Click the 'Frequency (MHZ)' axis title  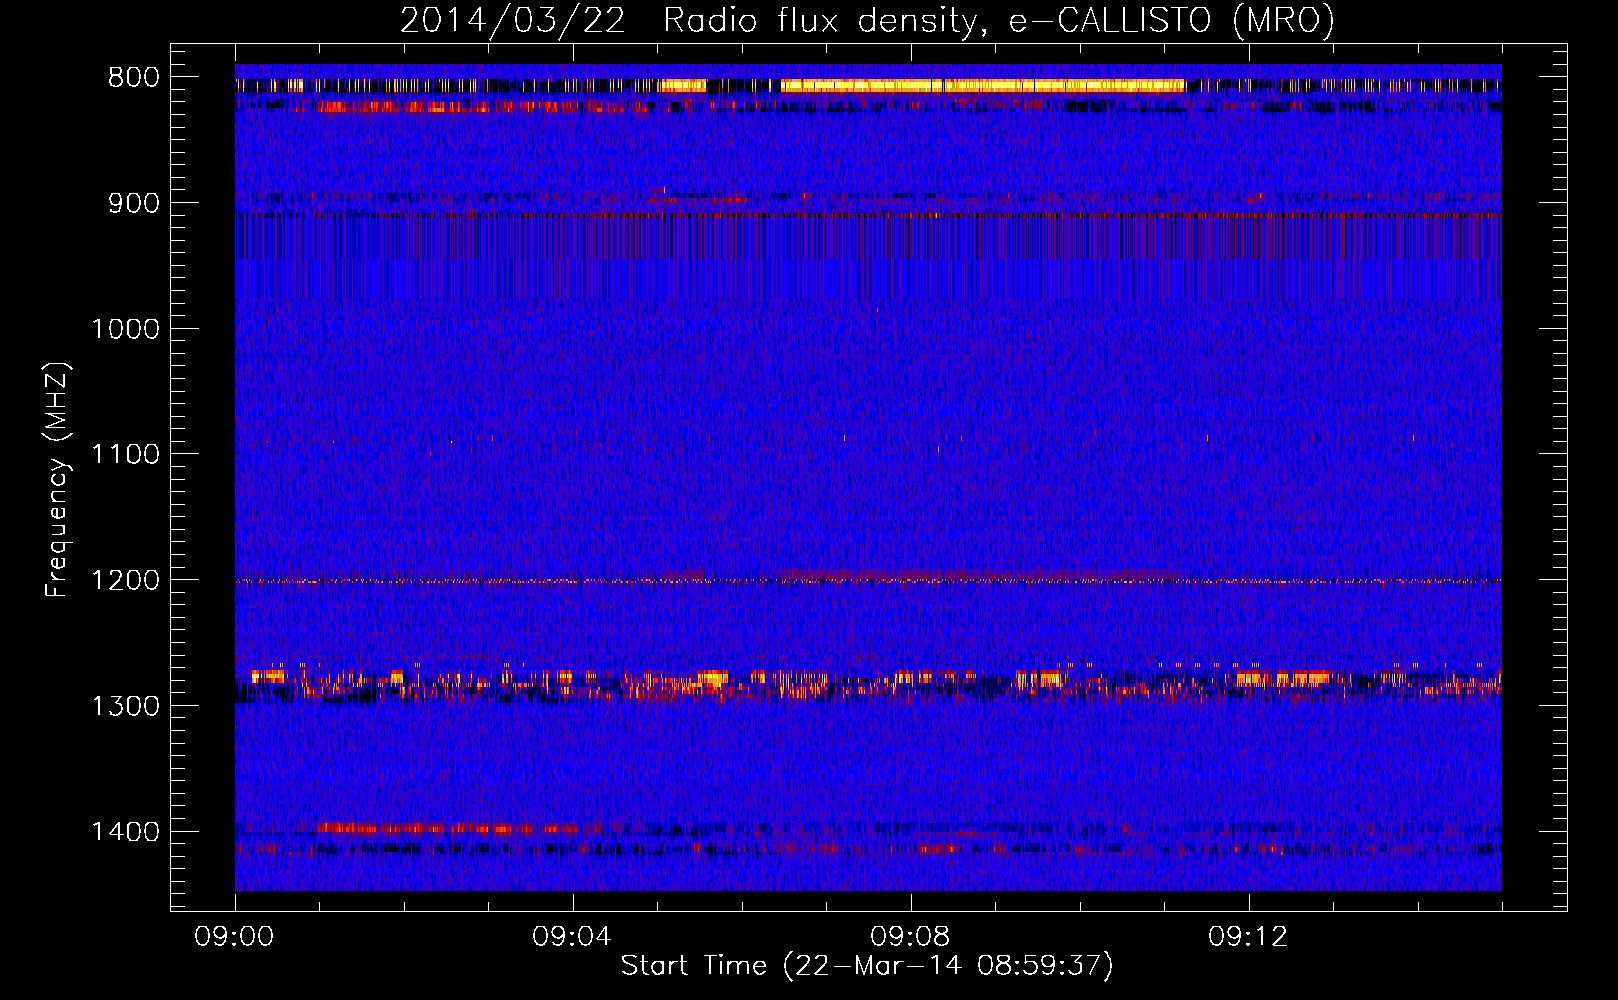[57, 480]
